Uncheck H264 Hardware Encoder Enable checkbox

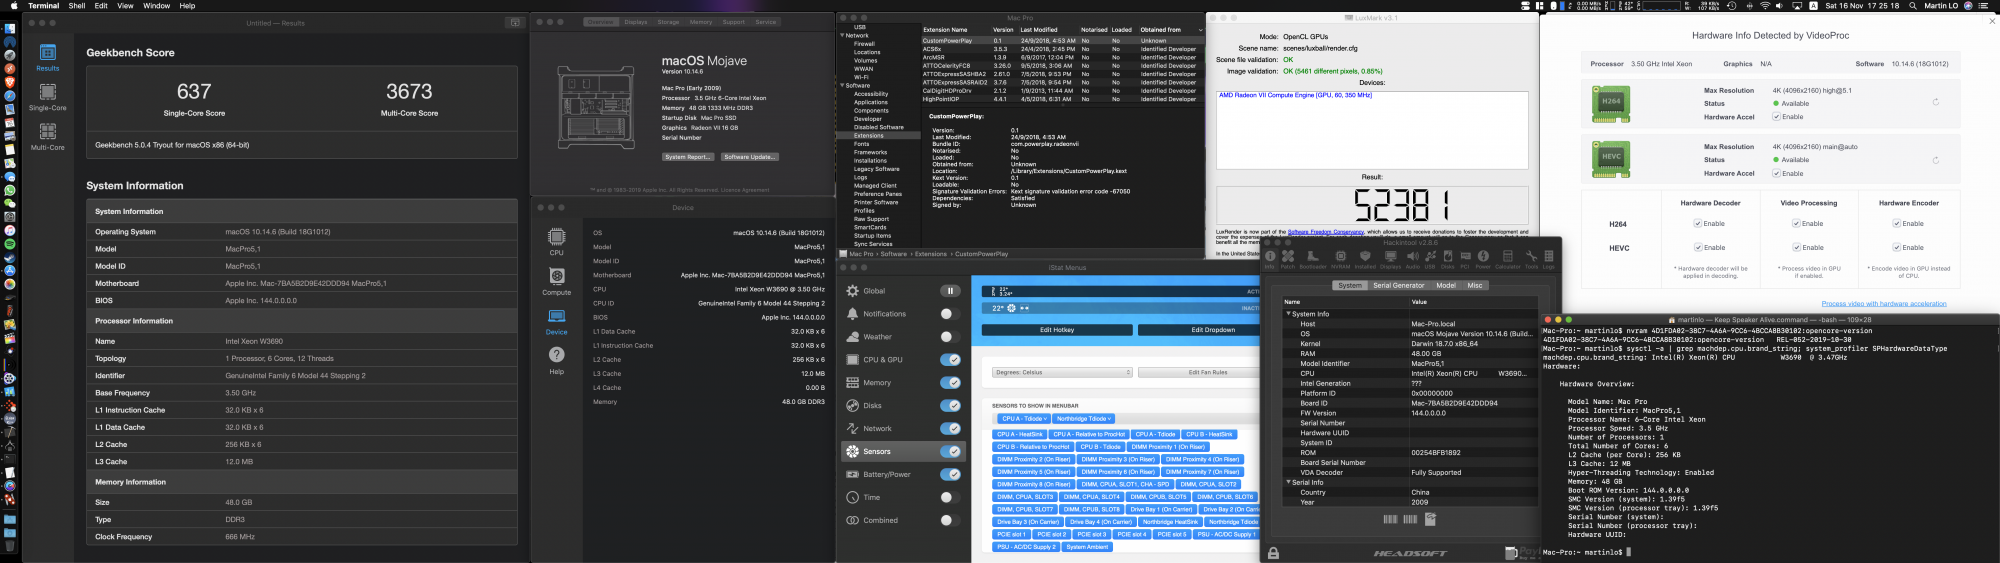pos(1897,224)
